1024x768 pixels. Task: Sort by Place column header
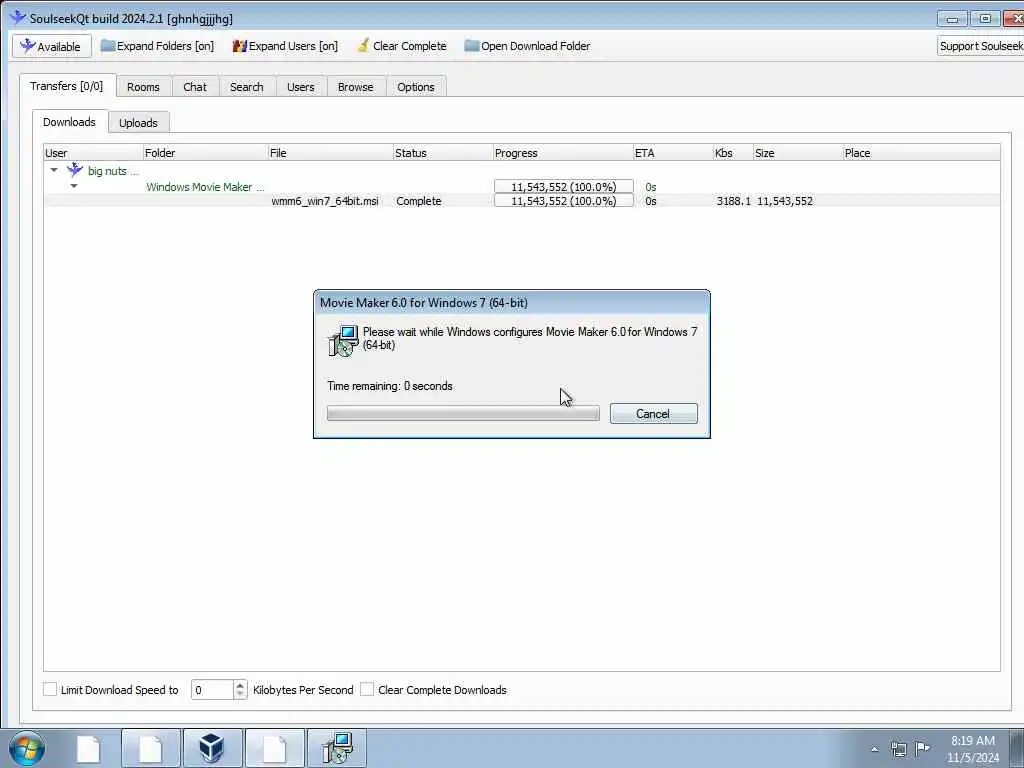click(921, 153)
